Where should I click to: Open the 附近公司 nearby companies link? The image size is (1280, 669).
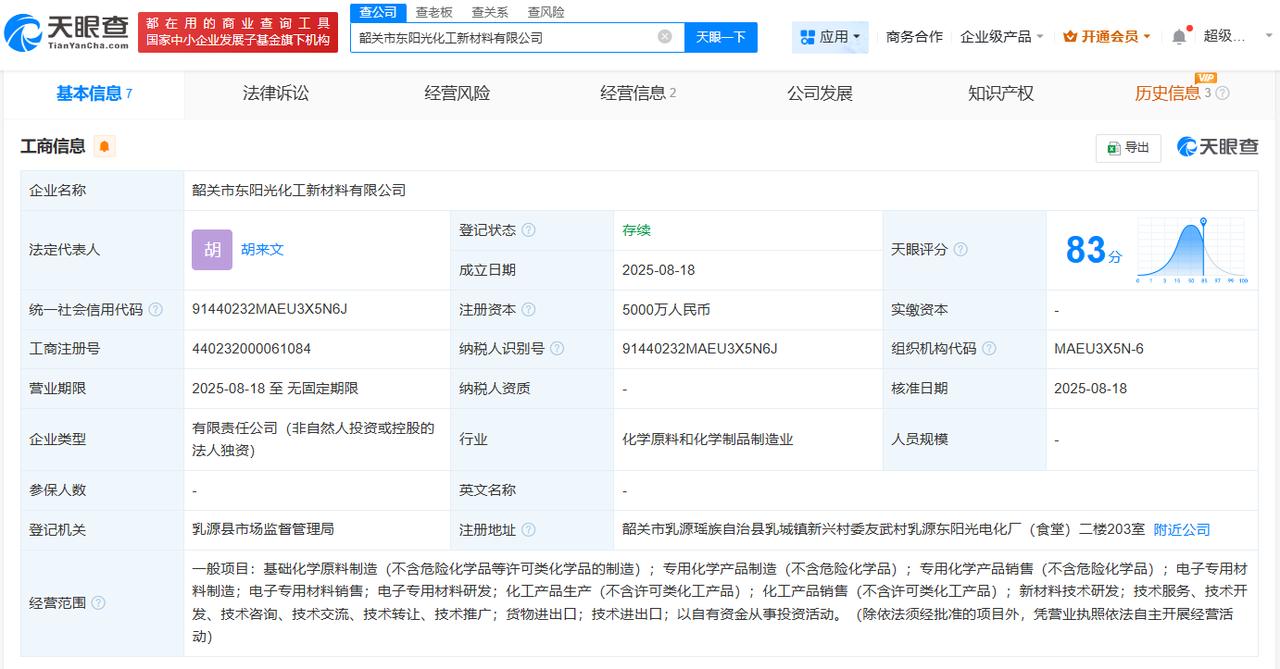pyautogui.click(x=1182, y=530)
